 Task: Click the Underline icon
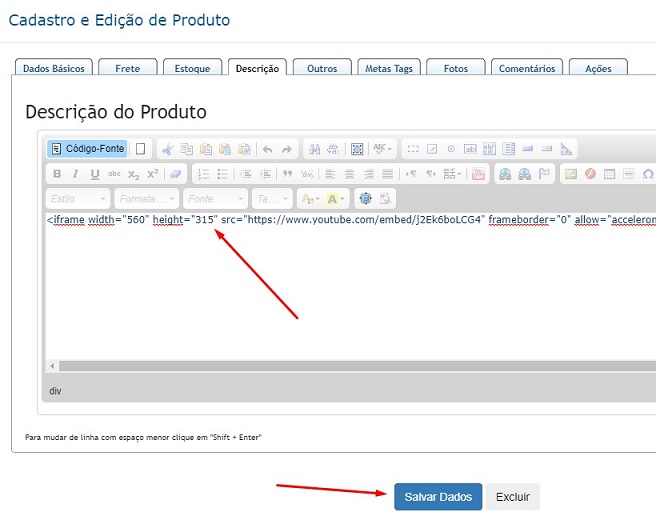(95, 174)
